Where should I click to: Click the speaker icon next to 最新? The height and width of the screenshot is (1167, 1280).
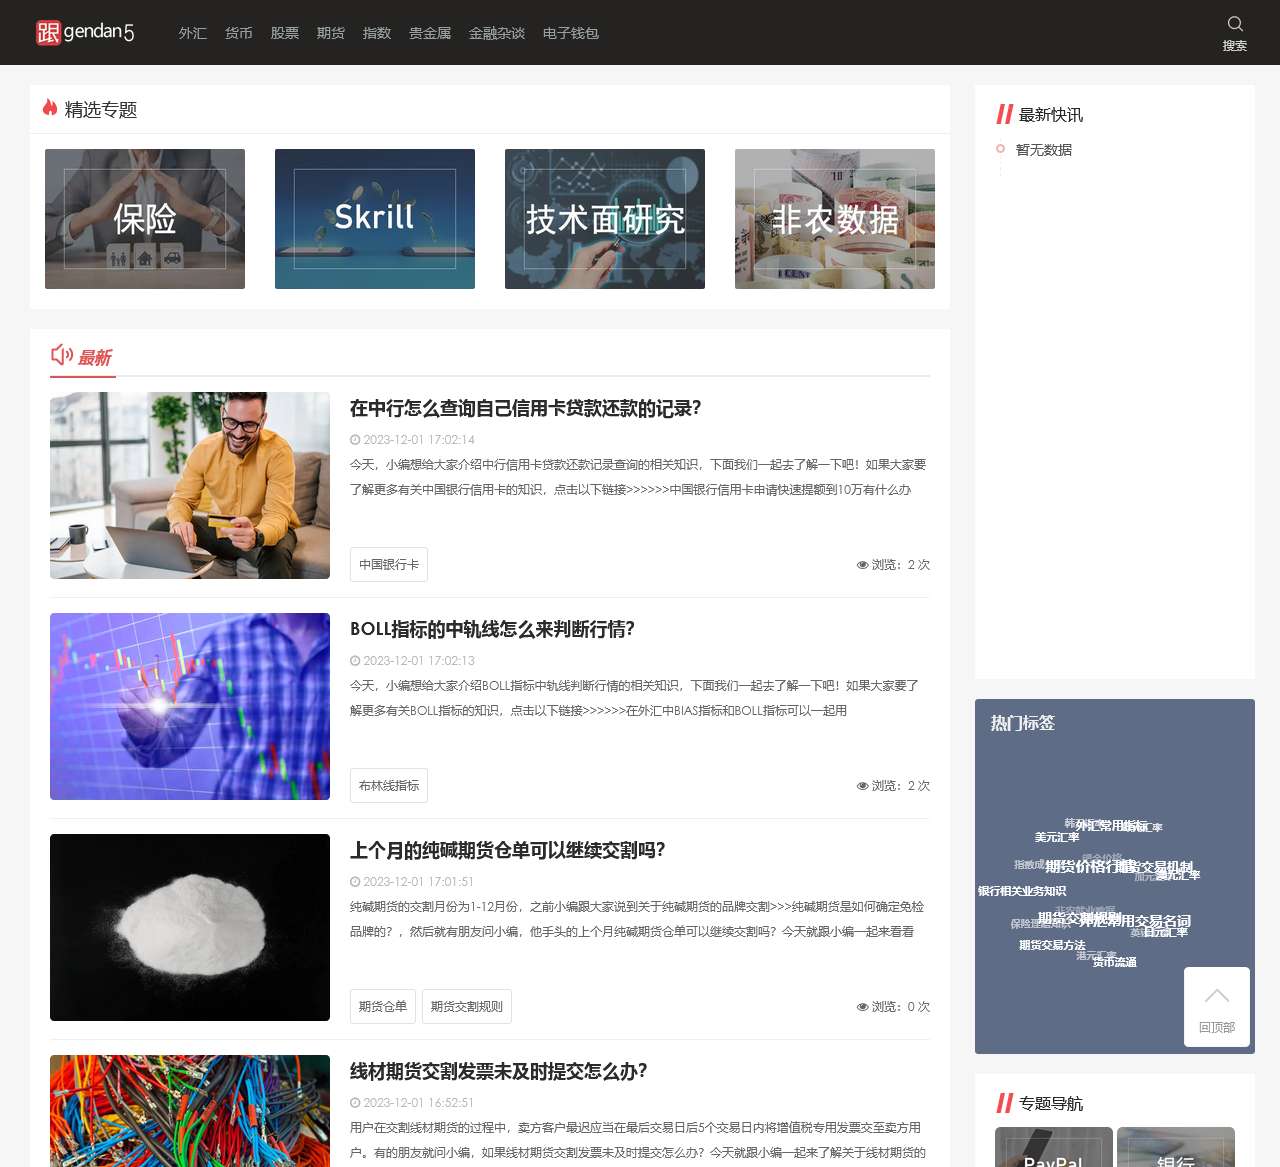[x=61, y=355]
